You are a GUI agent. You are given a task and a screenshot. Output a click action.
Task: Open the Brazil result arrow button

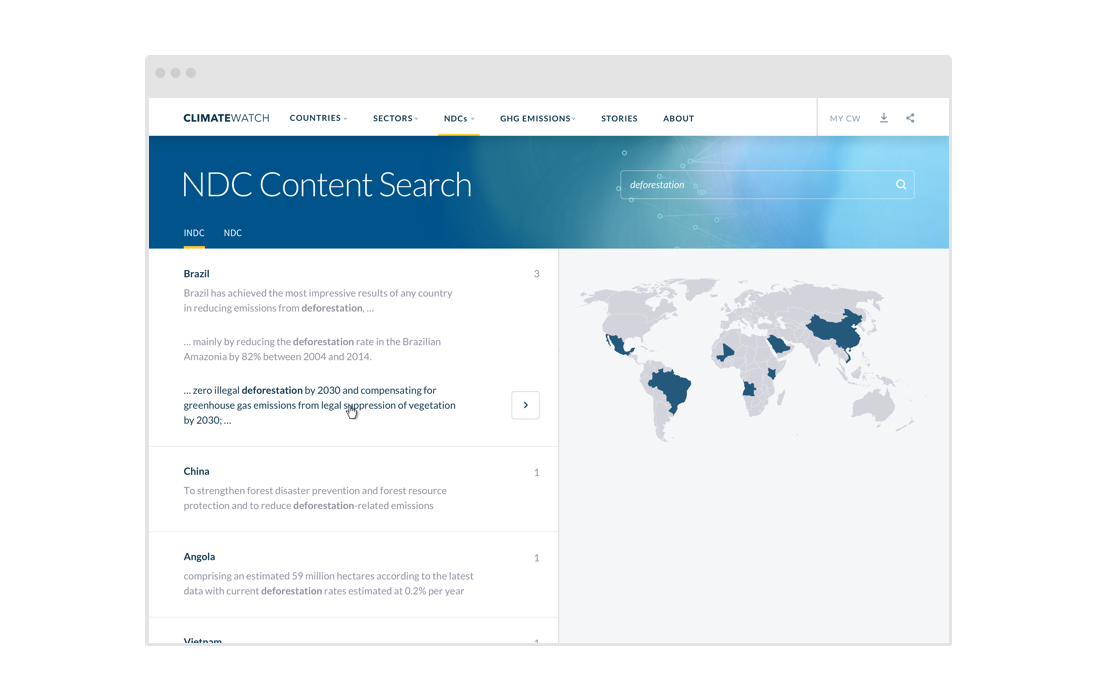coord(525,405)
